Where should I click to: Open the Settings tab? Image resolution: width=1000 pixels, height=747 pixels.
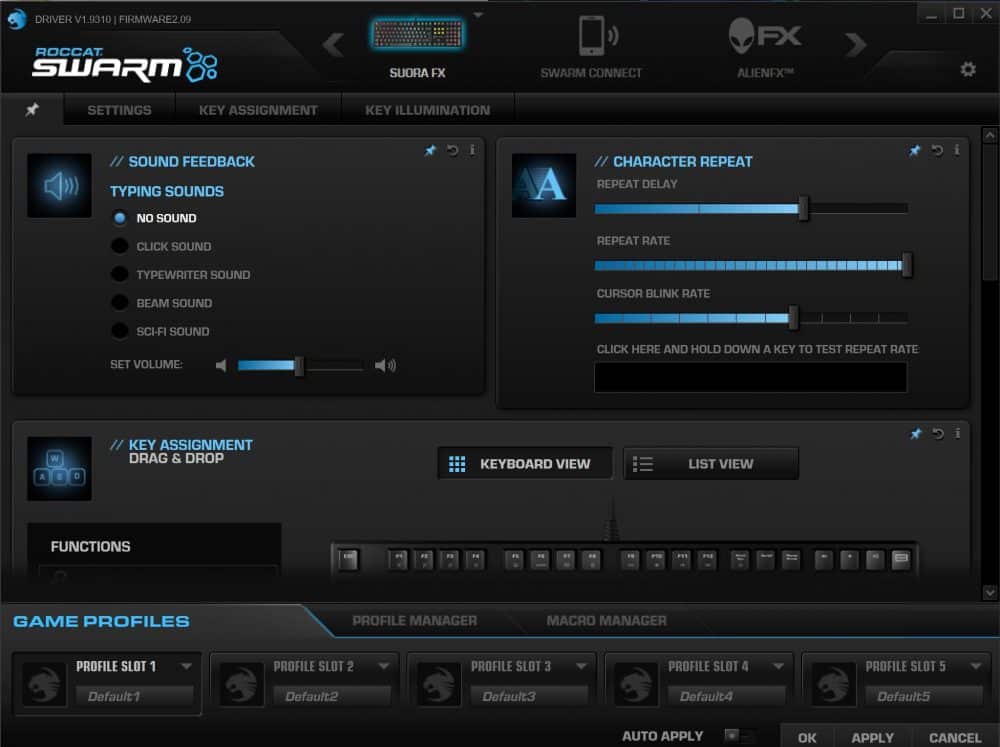[x=119, y=110]
